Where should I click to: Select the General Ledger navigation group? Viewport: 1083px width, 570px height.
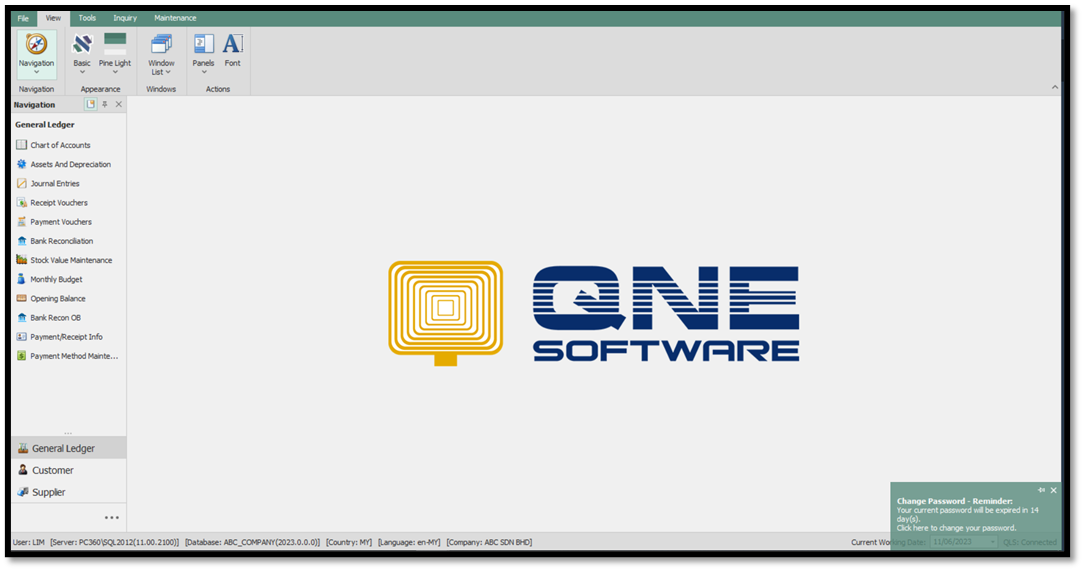click(68, 448)
